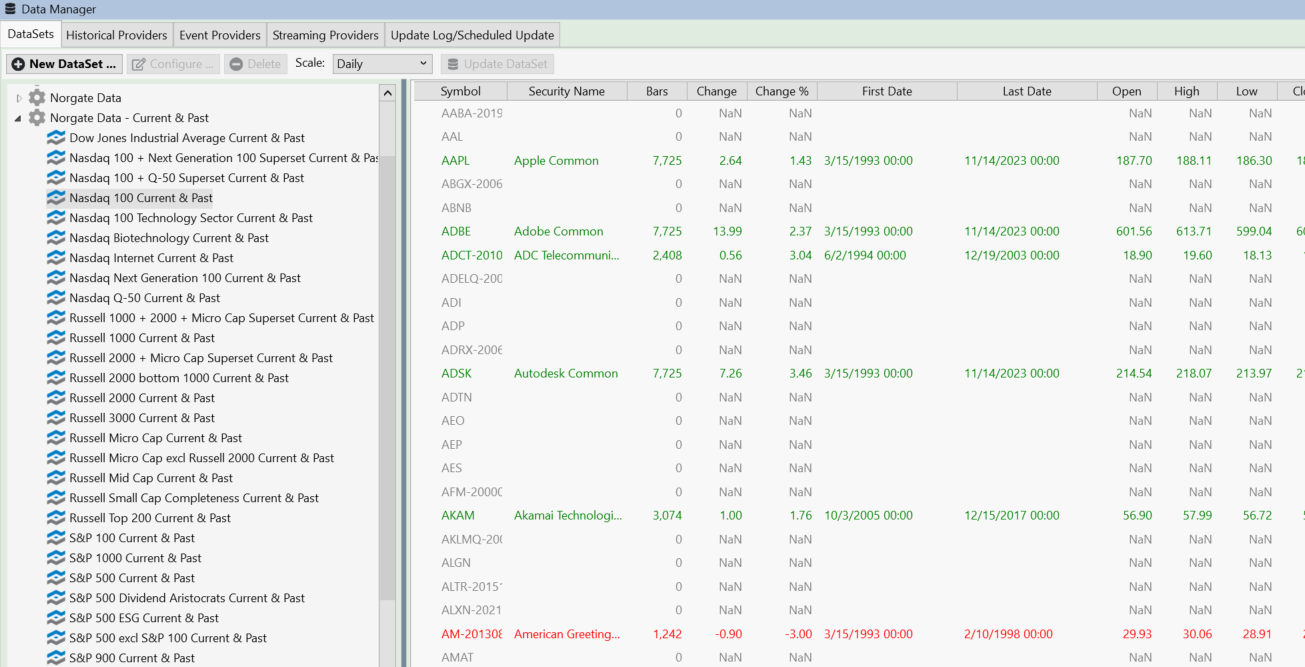The image size is (1305, 667).
Task: Collapse the Norgate Data - Current & Past node
Action: [x=18, y=118]
